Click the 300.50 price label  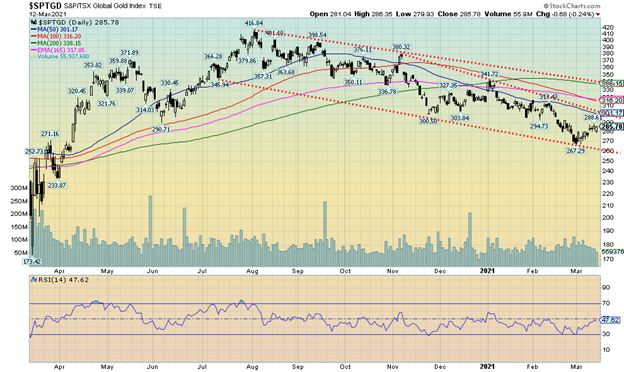[428, 121]
